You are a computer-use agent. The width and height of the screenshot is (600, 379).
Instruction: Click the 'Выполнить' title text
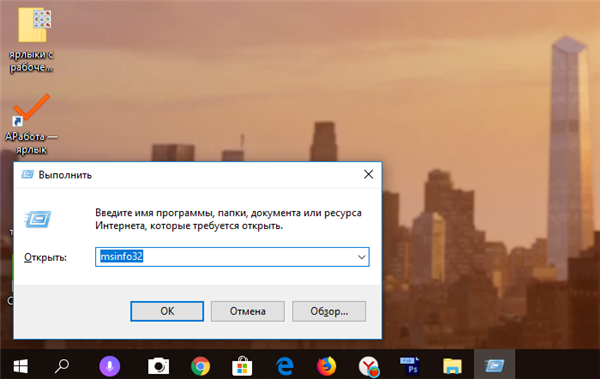click(x=65, y=175)
